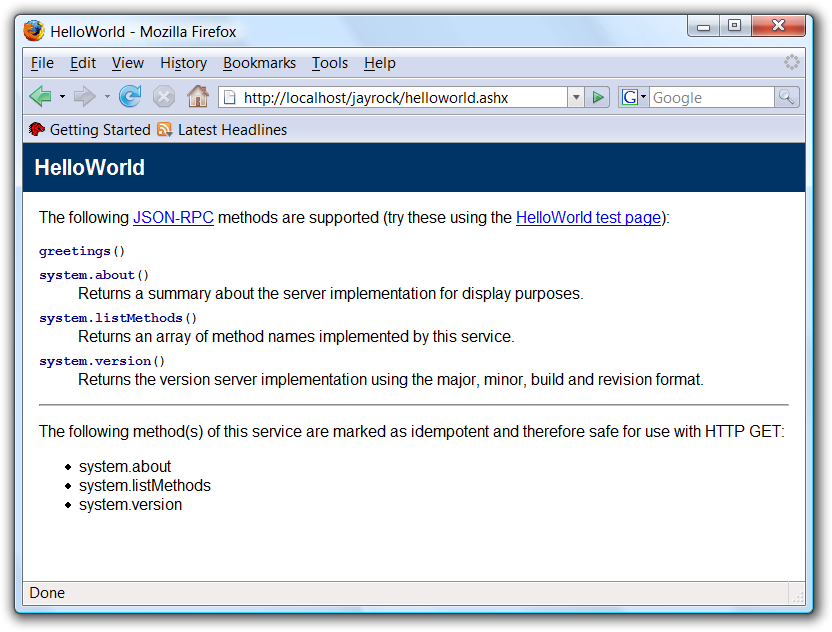Click the Google search input box

[712, 98]
